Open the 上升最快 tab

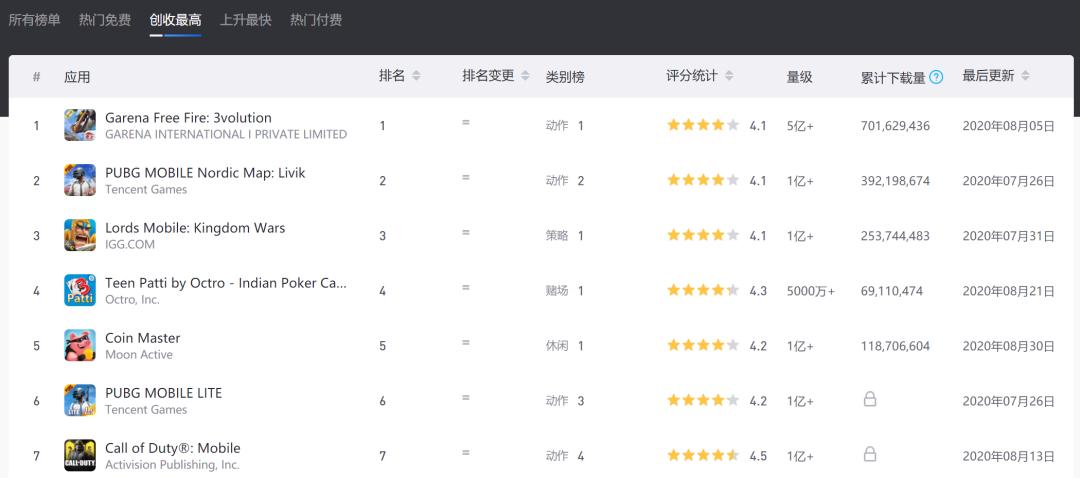point(245,20)
